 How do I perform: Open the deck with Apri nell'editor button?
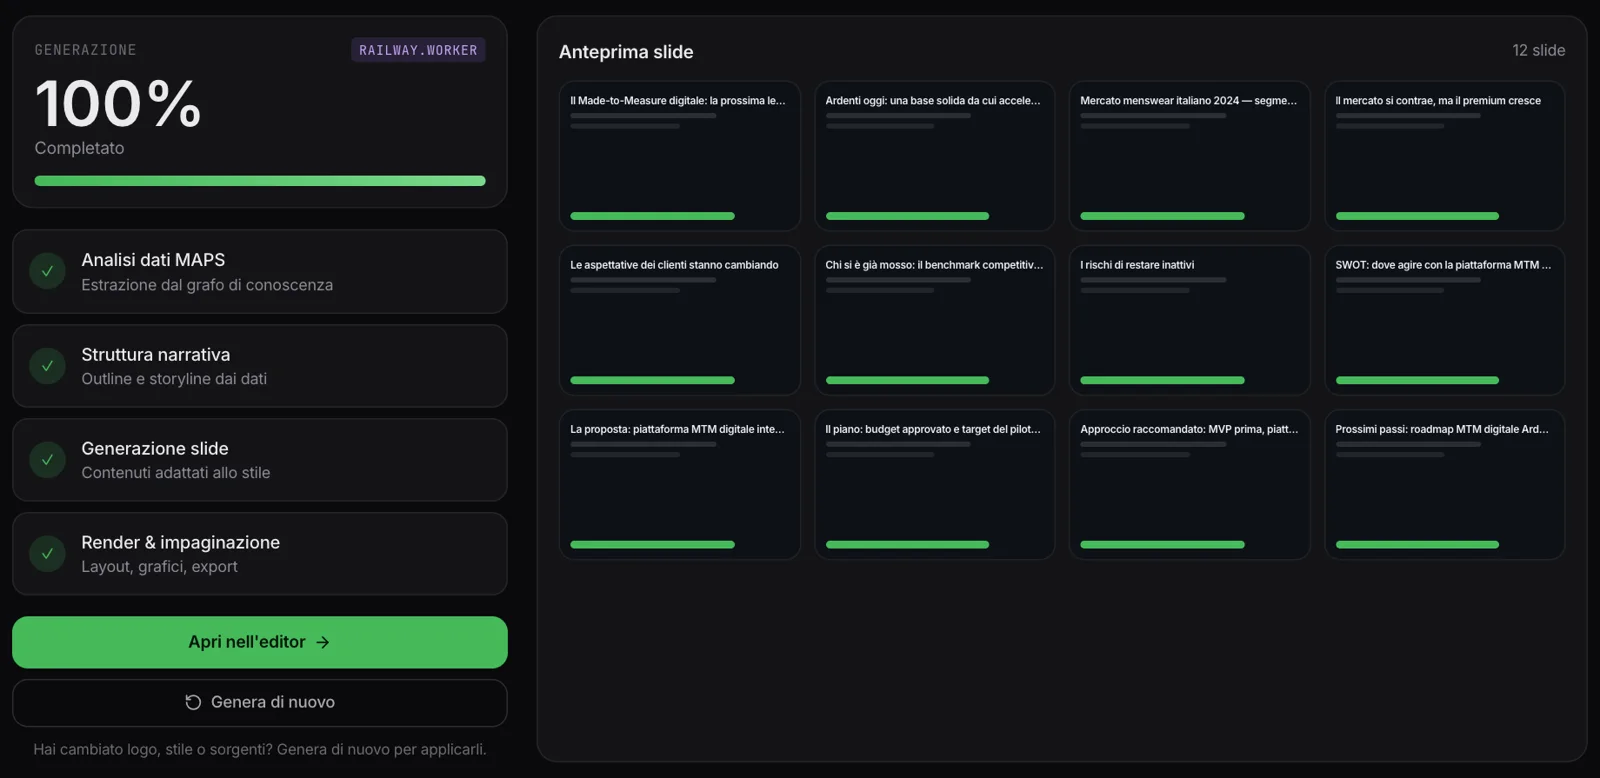pyautogui.click(x=260, y=642)
